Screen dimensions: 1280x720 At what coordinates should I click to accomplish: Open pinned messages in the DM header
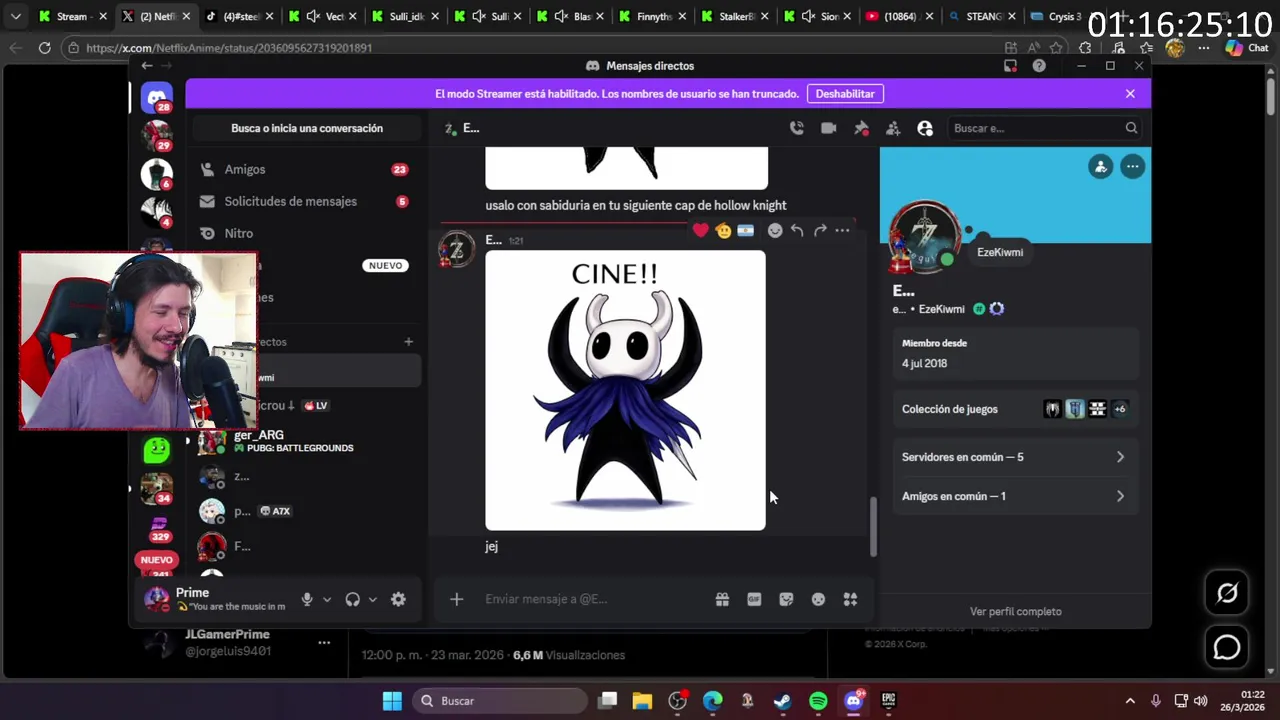coord(861,128)
